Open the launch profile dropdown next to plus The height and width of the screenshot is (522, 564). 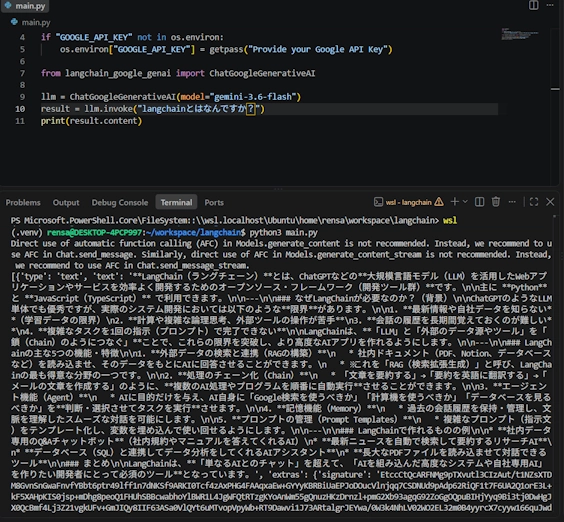coord(465,202)
